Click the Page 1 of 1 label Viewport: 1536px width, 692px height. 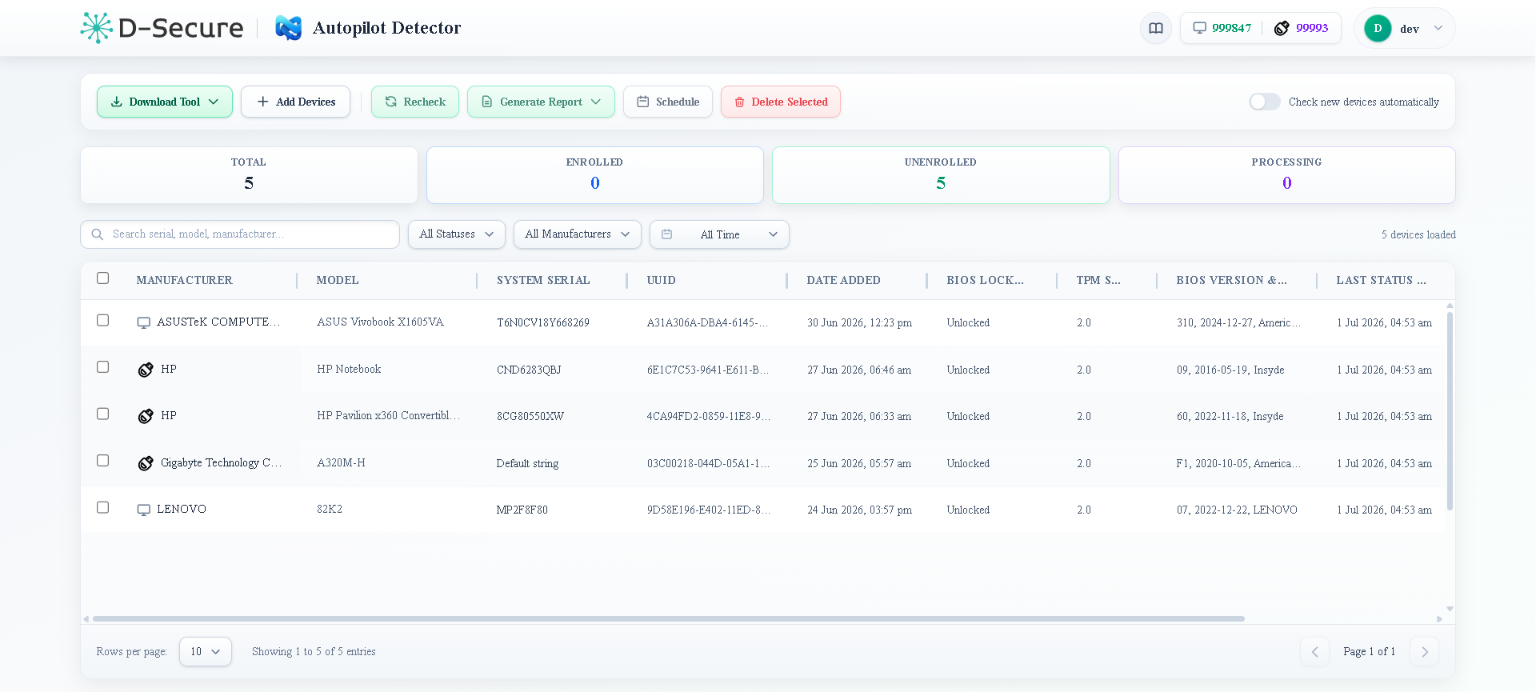(1369, 652)
